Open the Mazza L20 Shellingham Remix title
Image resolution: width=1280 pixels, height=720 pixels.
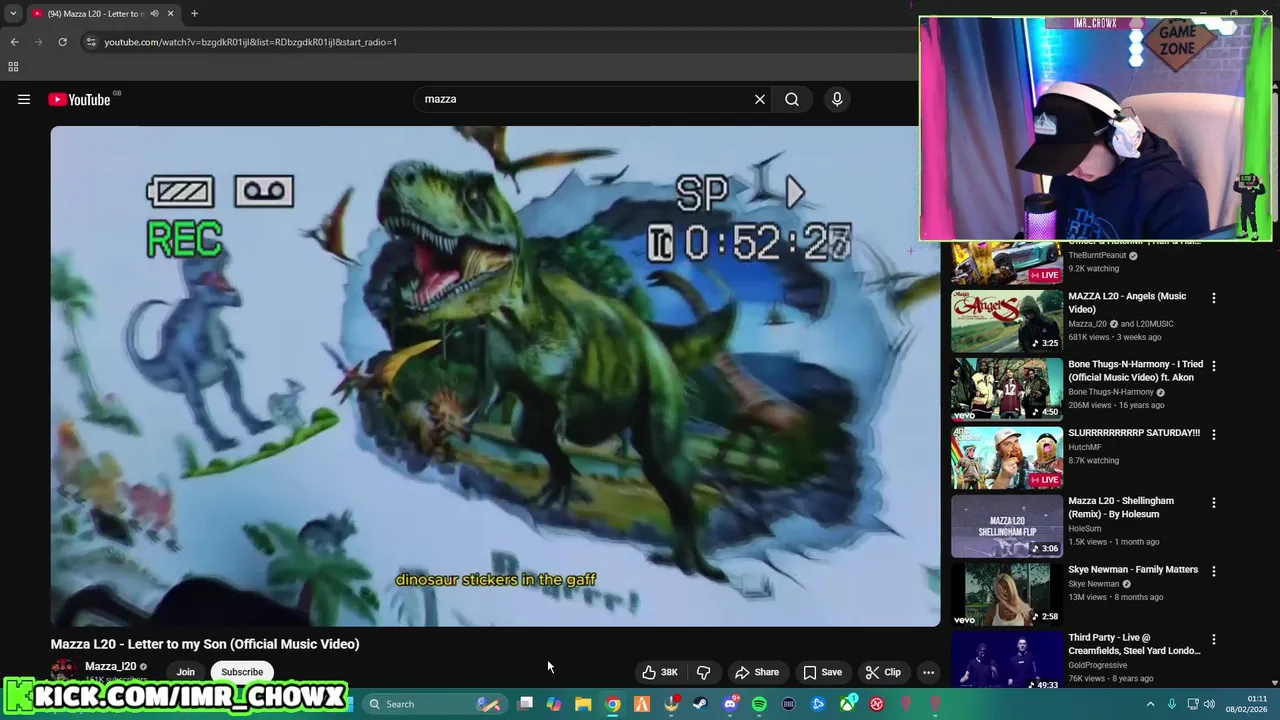(x=1121, y=508)
